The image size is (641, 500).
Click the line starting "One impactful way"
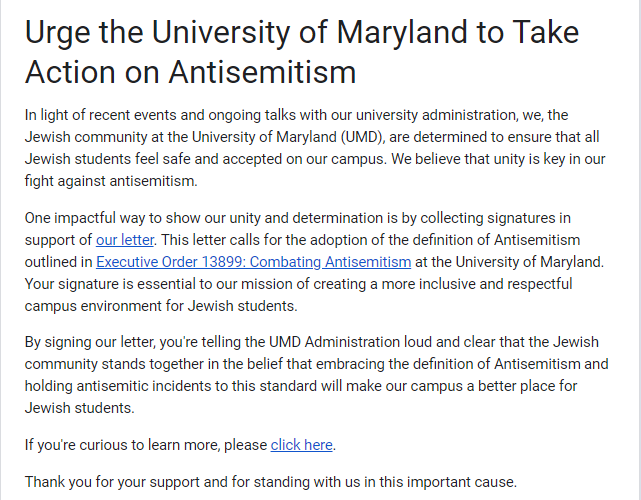pyautogui.click(x=298, y=218)
